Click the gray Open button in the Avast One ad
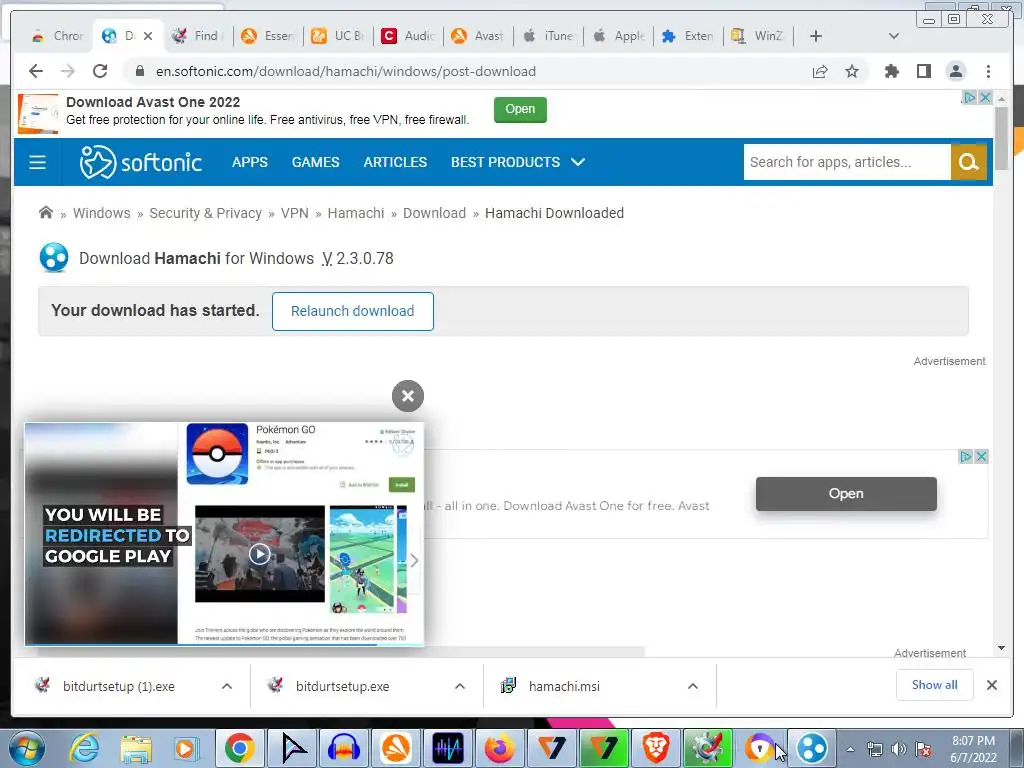 click(846, 494)
